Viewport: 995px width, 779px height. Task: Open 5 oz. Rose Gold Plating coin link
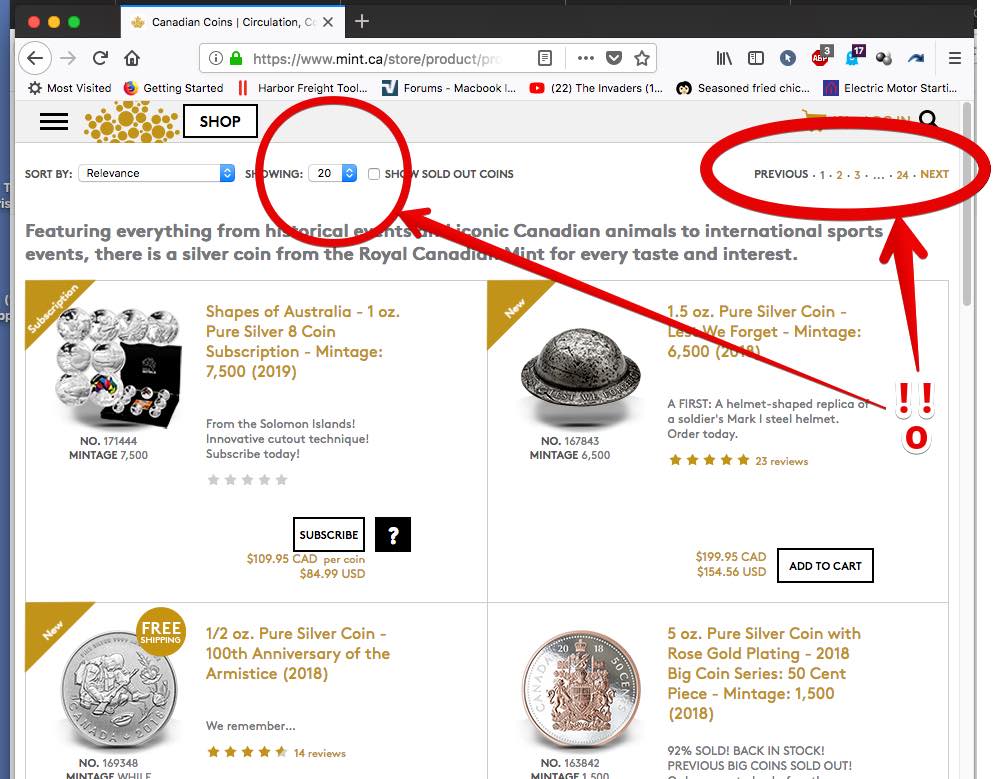click(x=764, y=673)
